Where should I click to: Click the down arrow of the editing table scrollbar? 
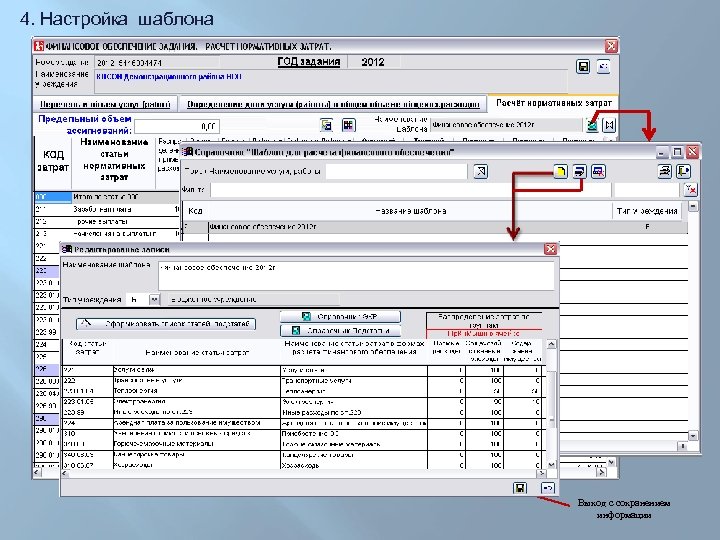coord(551,465)
